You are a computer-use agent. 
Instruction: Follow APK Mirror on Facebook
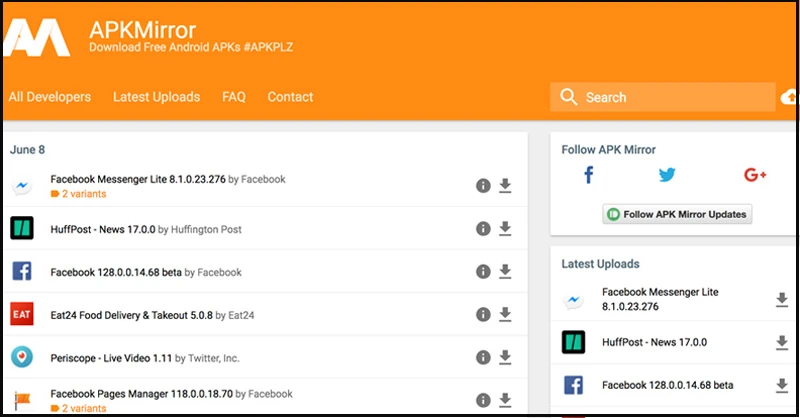[588, 175]
